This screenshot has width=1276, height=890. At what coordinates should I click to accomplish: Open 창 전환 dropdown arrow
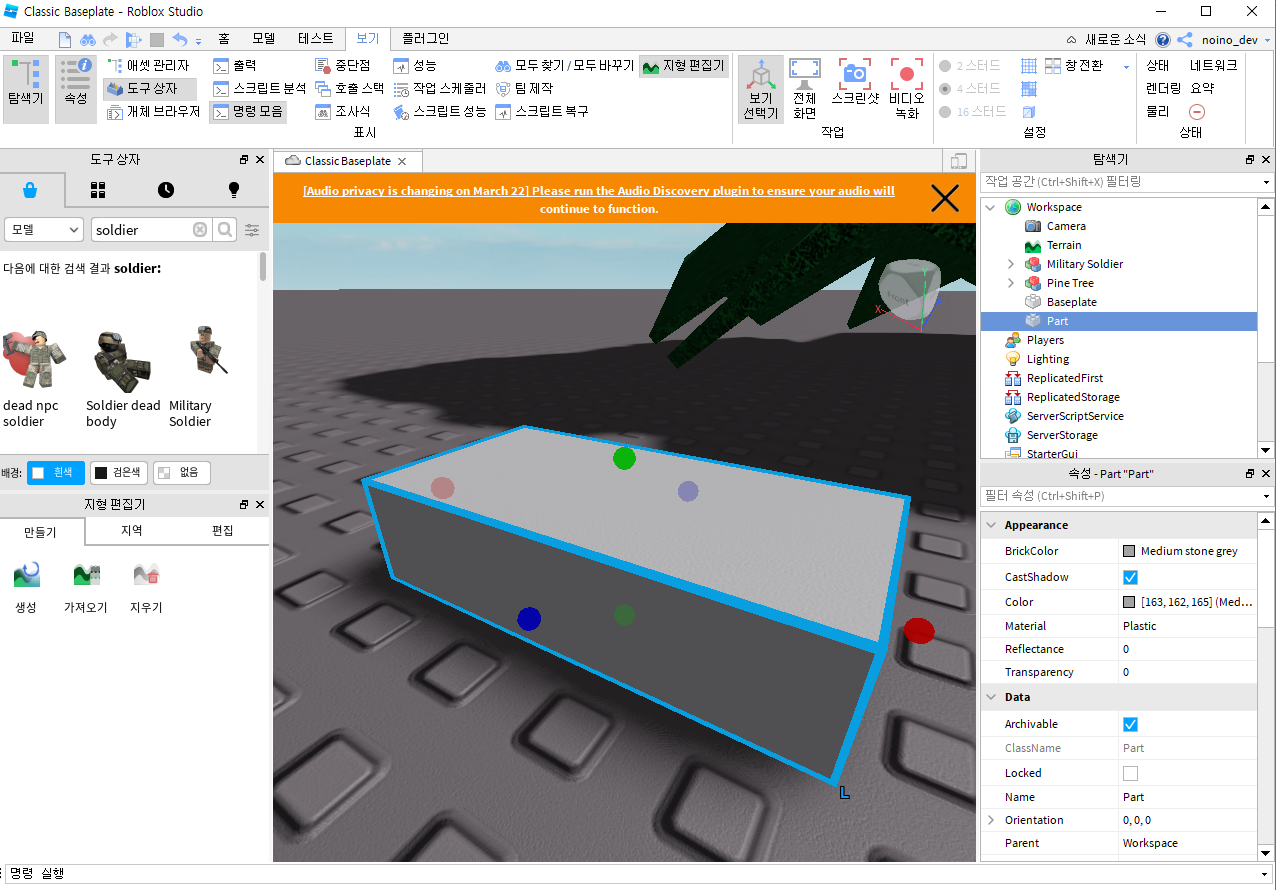tap(1126, 67)
